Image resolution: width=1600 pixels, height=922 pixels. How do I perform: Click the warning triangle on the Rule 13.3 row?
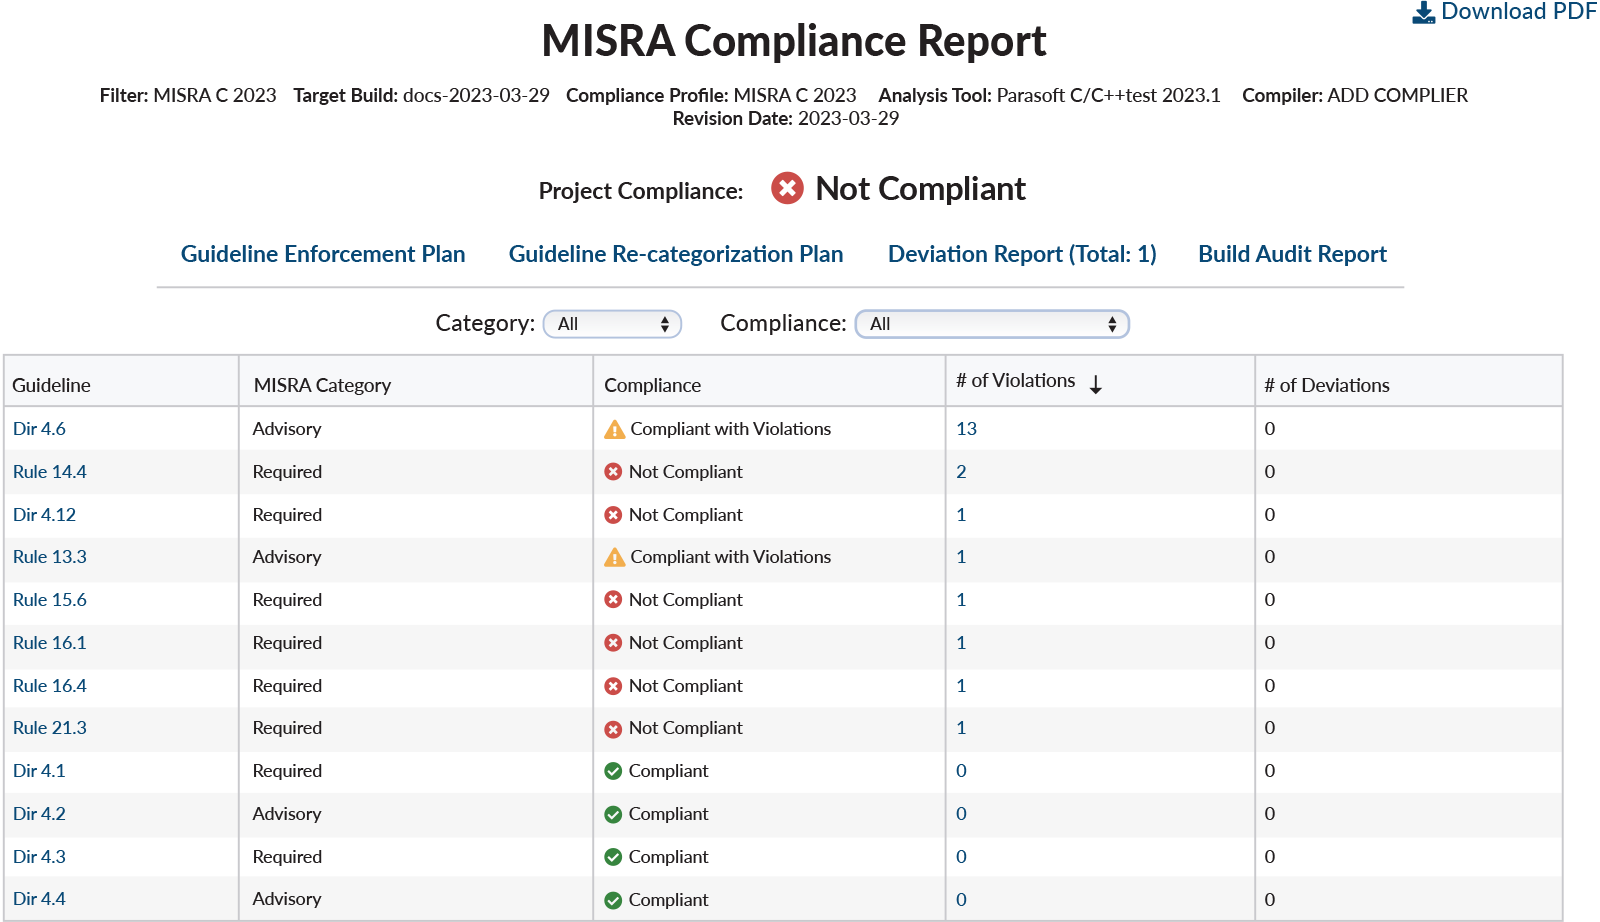(x=613, y=557)
